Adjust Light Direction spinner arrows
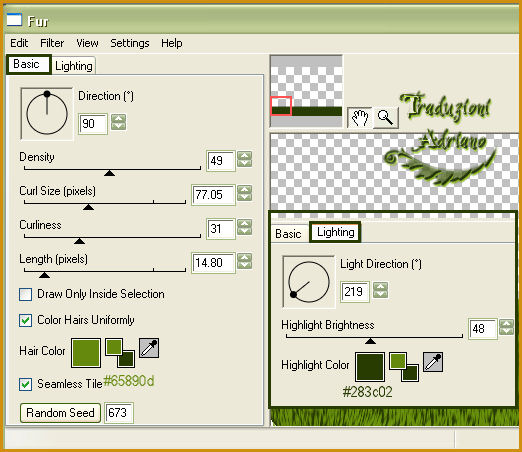 click(380, 290)
